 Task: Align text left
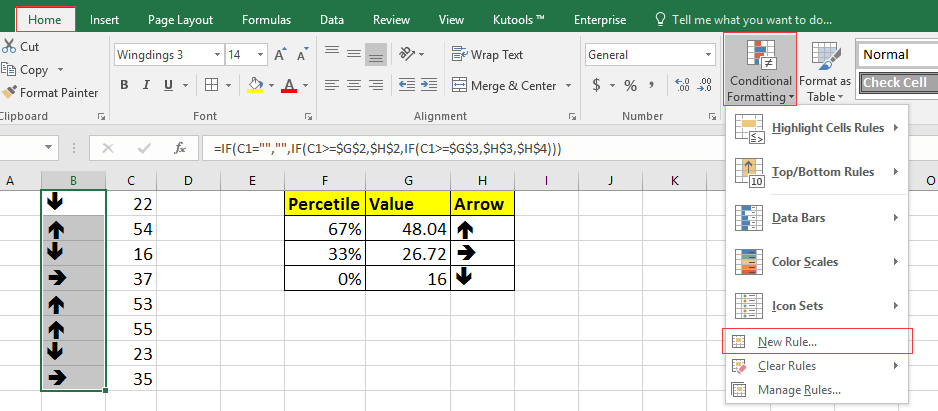332,85
